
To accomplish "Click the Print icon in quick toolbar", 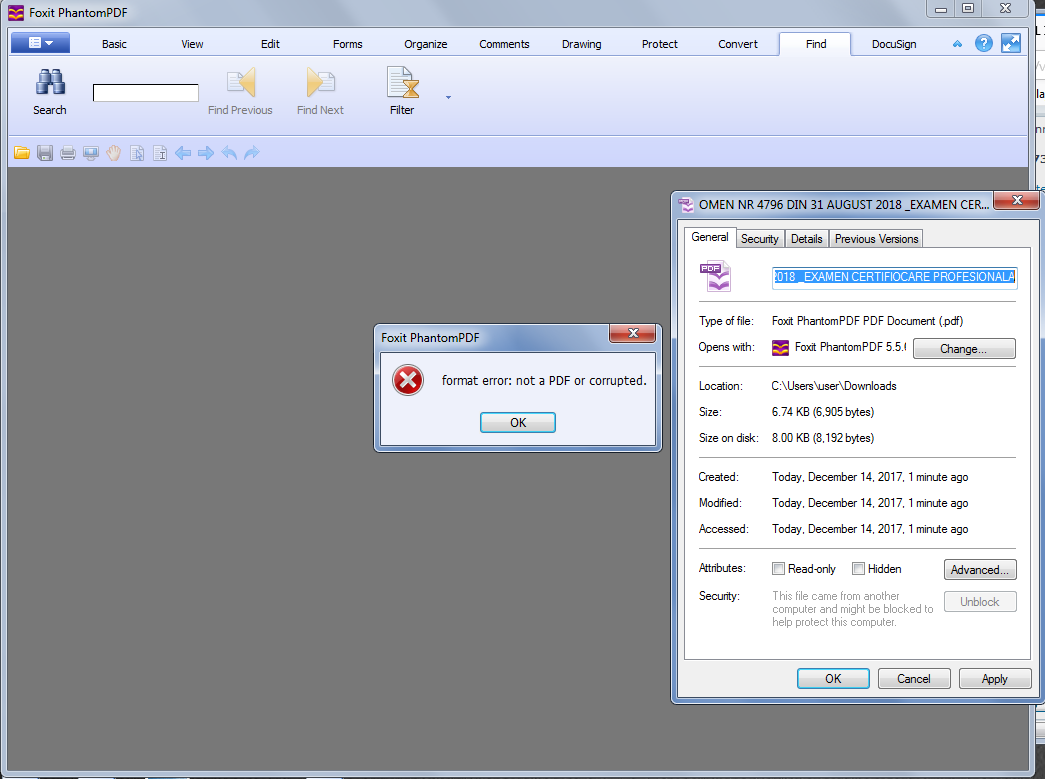I will (68, 153).
